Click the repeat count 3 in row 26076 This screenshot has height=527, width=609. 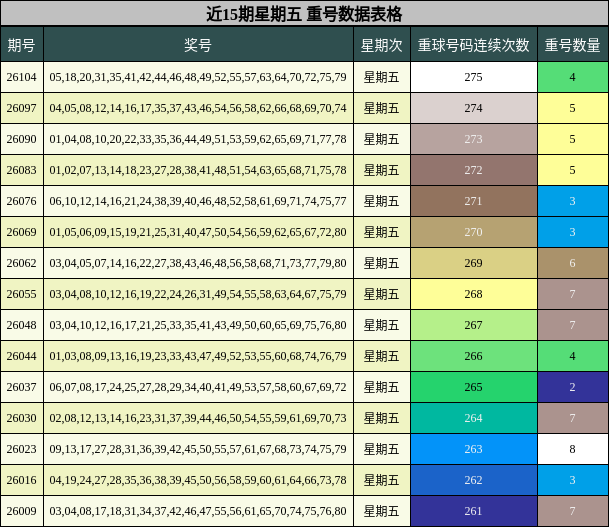click(573, 201)
